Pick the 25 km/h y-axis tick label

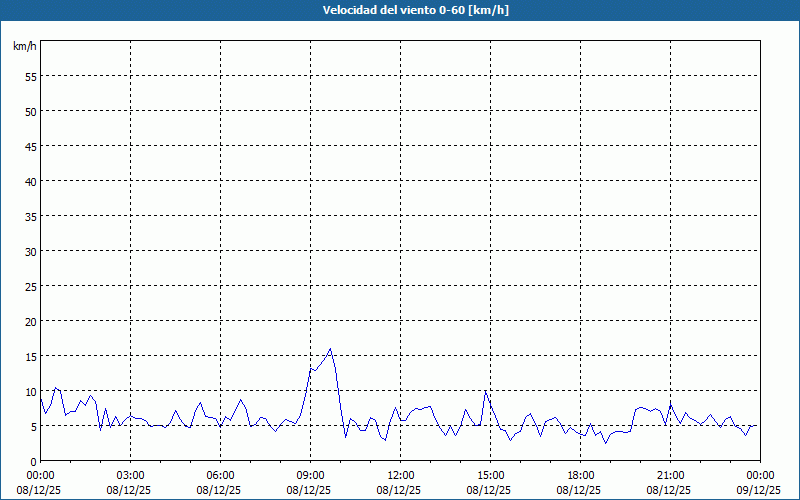(31, 286)
